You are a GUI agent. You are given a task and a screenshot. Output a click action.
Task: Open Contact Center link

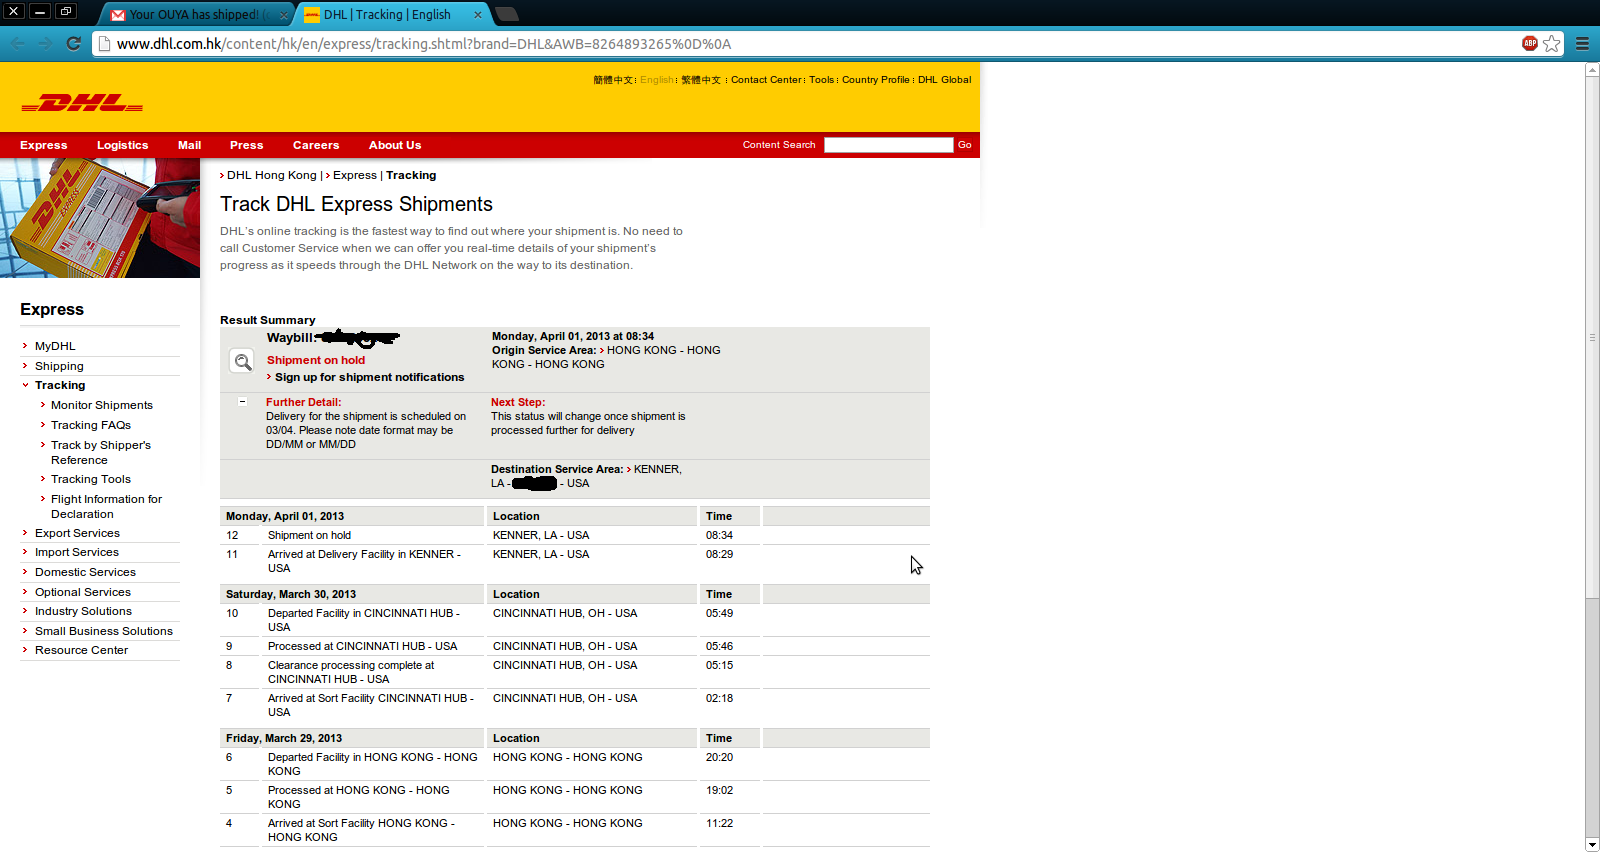click(766, 80)
